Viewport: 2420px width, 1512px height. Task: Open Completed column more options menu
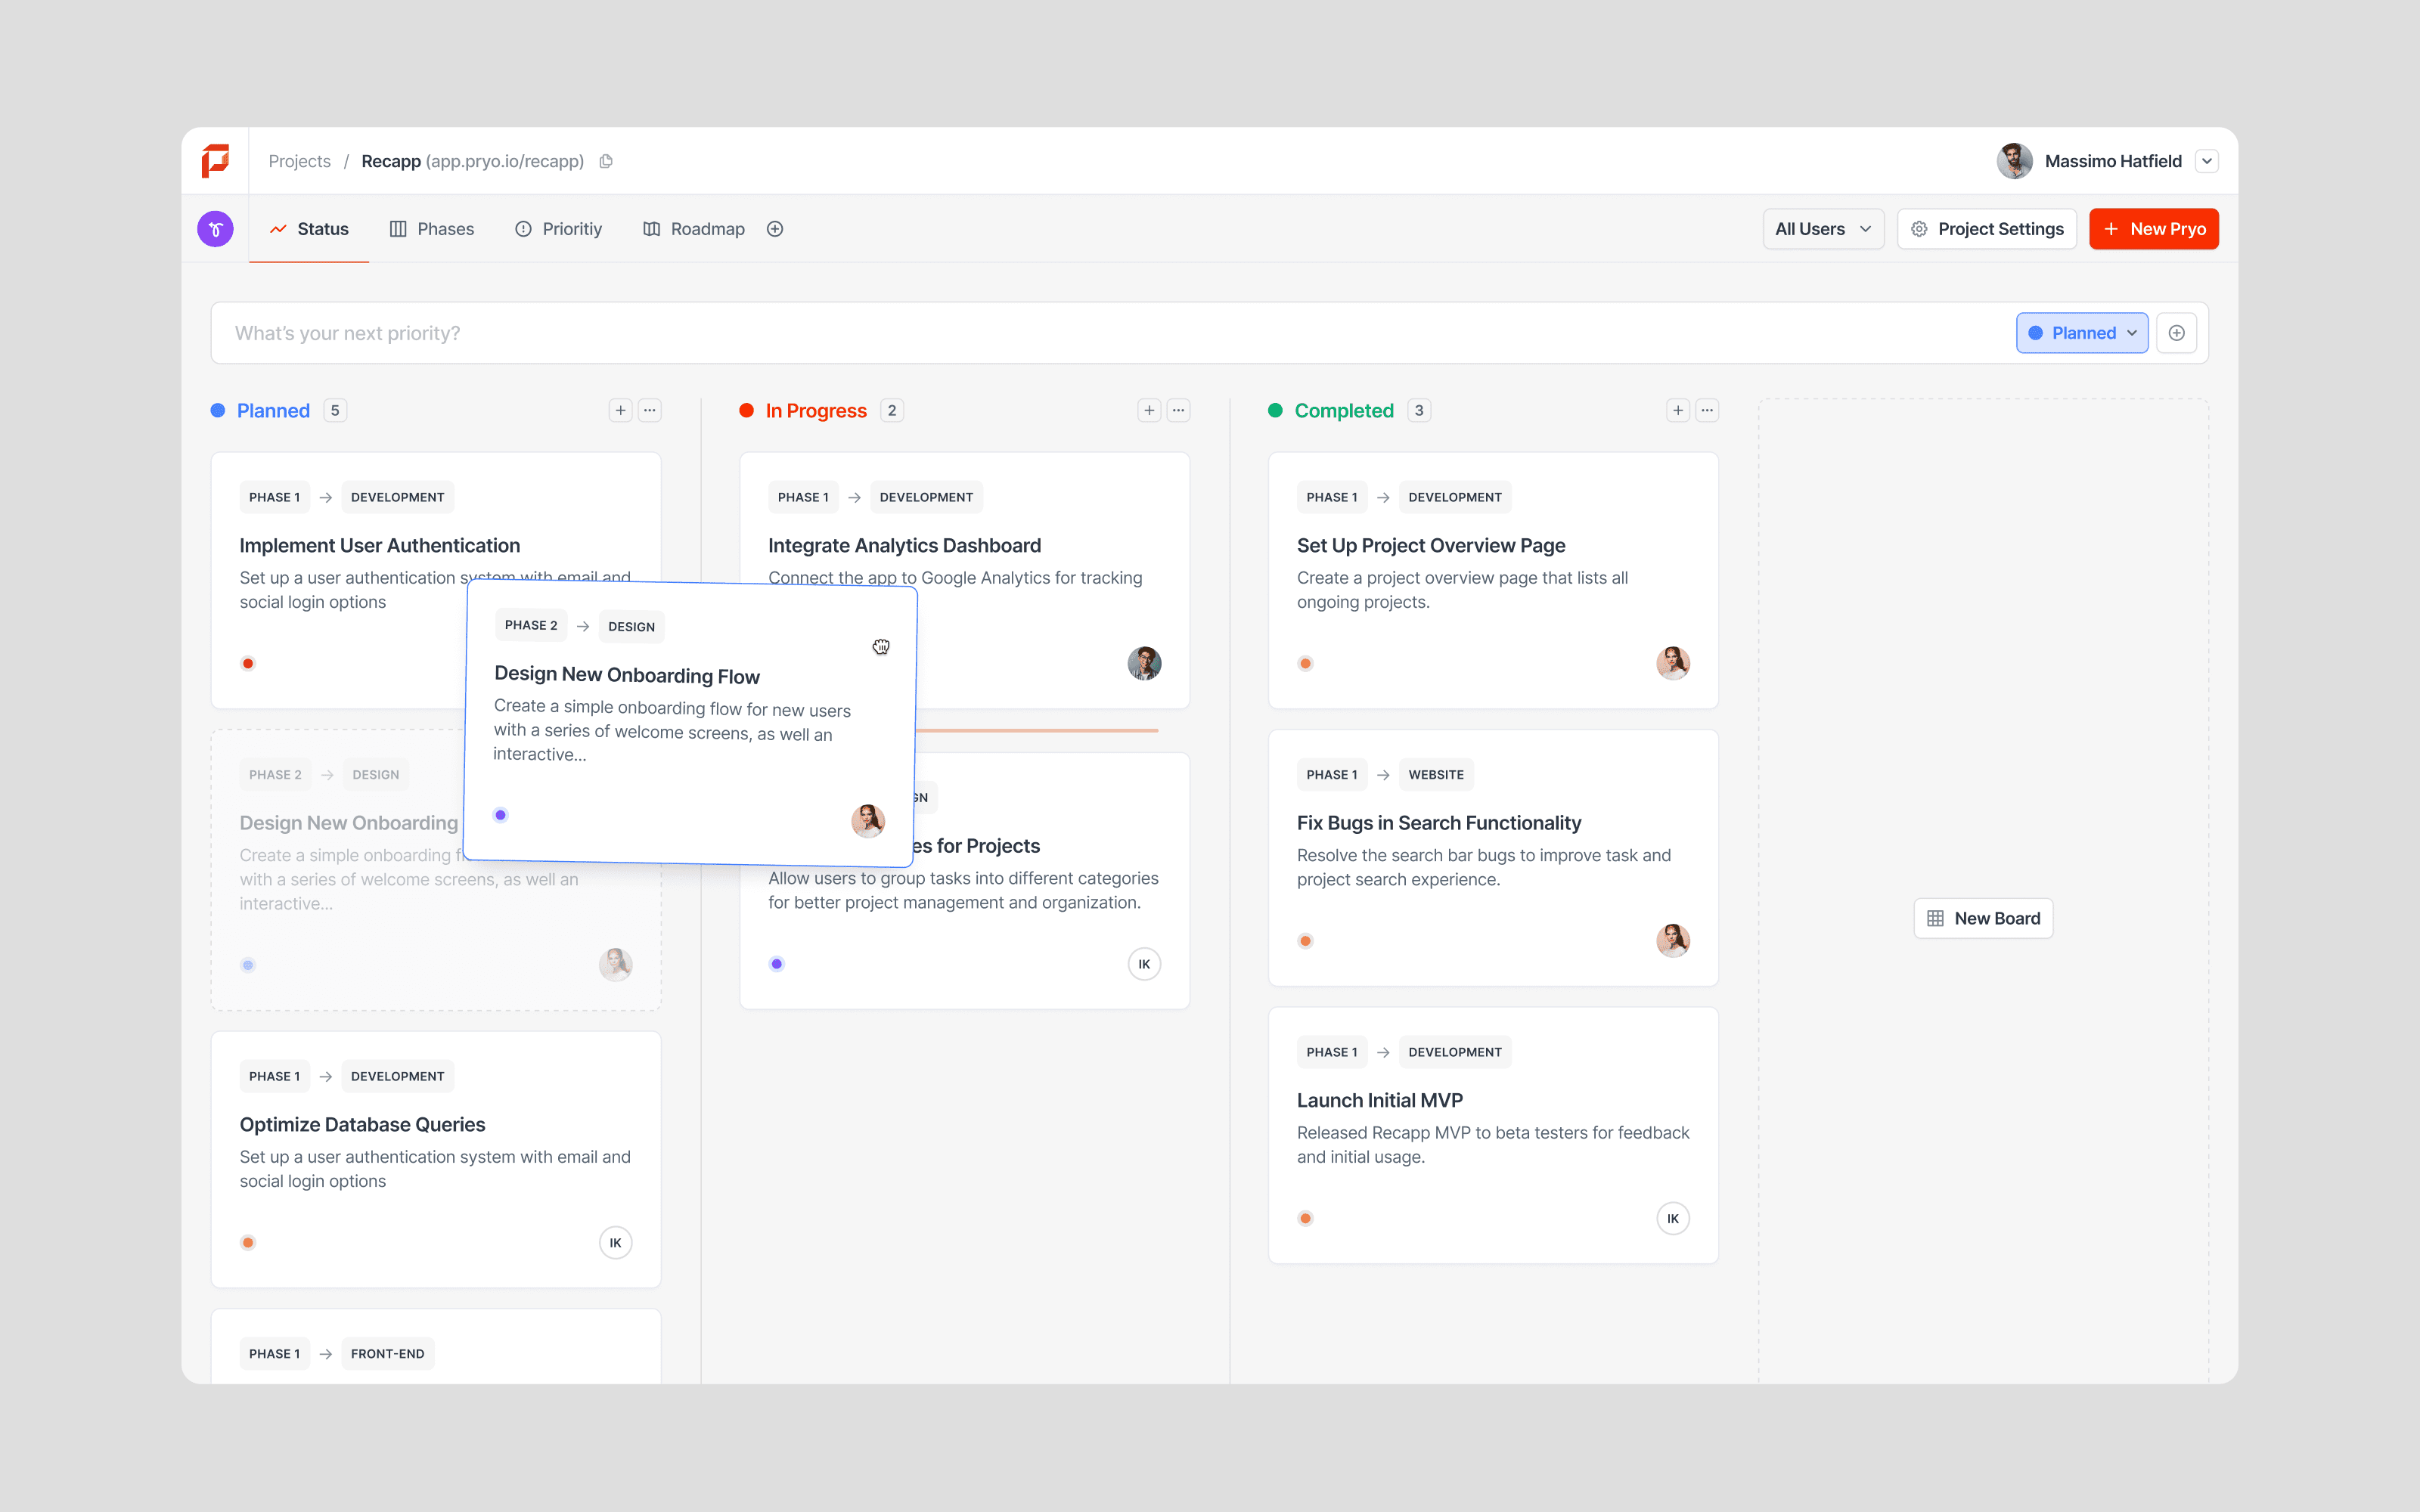1707,410
